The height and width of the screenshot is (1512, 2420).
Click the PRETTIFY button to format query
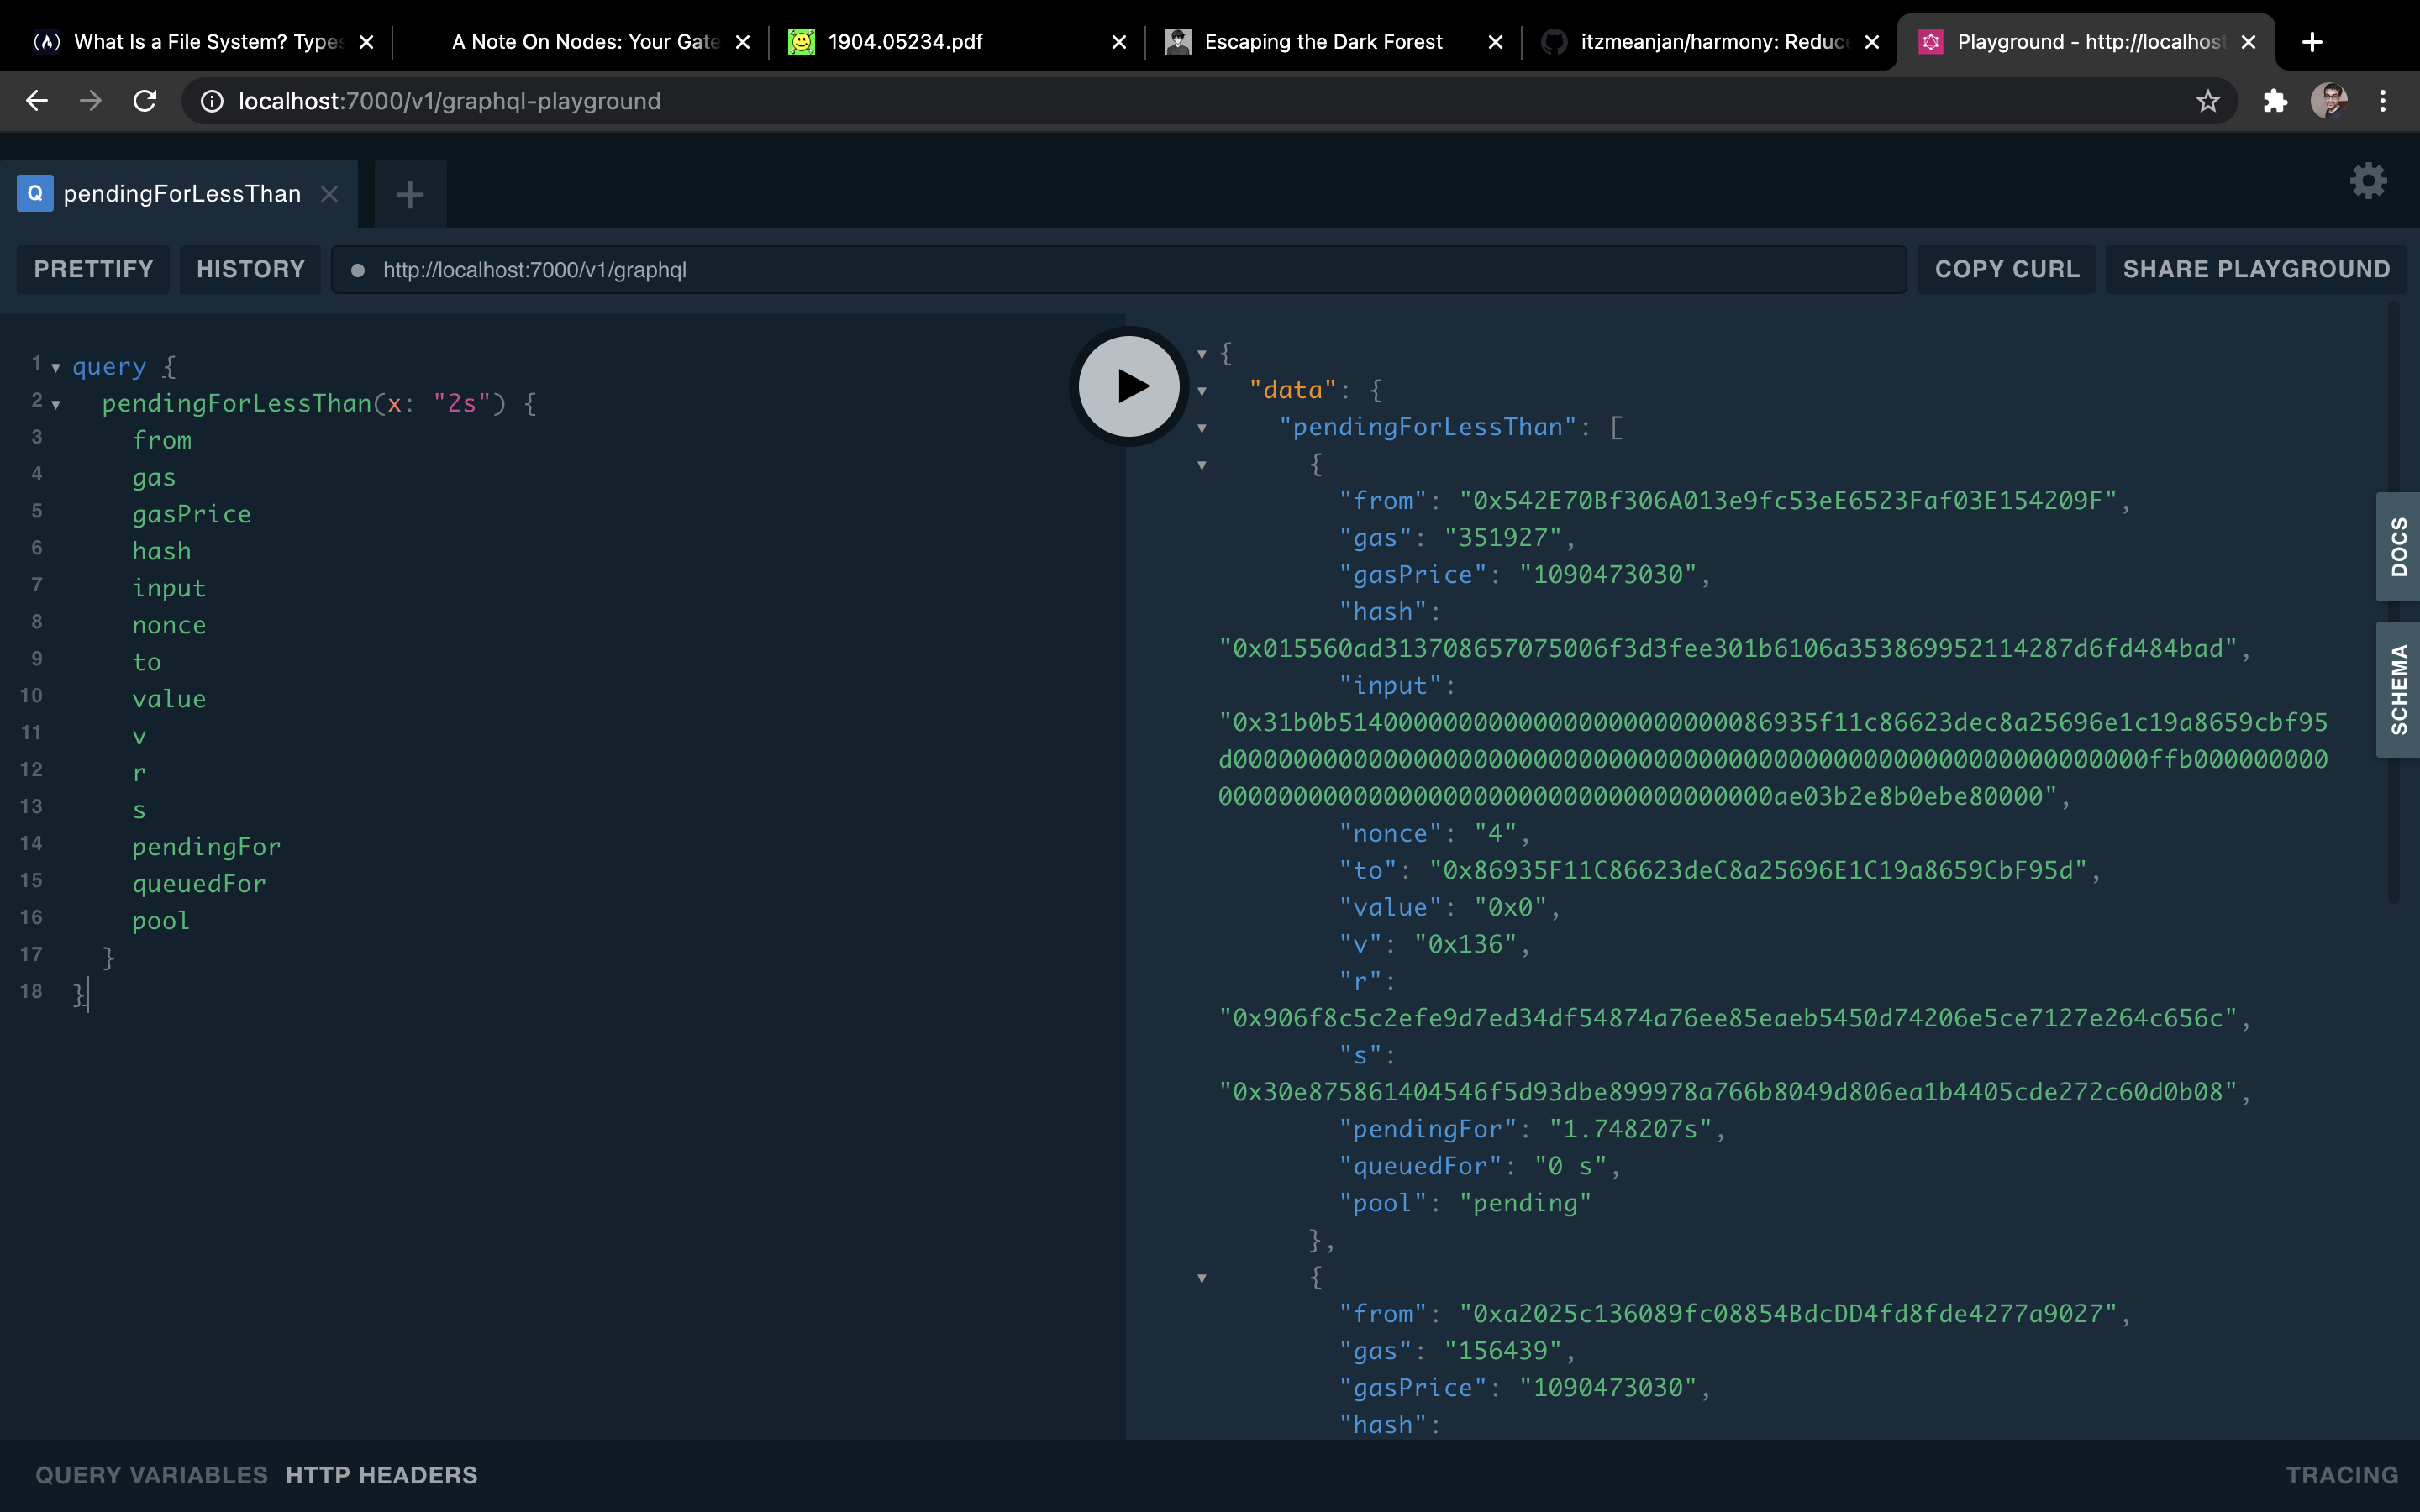[94, 268]
